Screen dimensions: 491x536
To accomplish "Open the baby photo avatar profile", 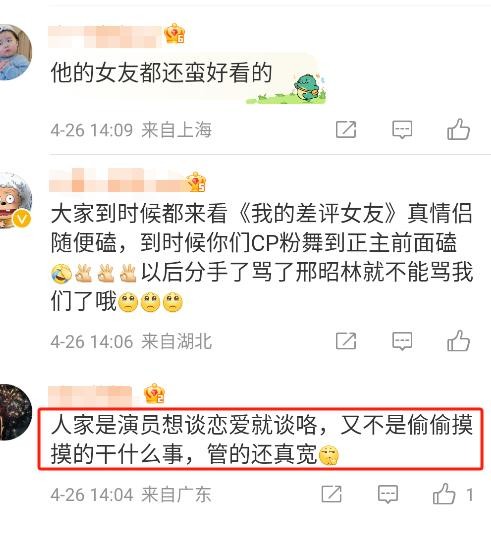I will tap(14, 52).
